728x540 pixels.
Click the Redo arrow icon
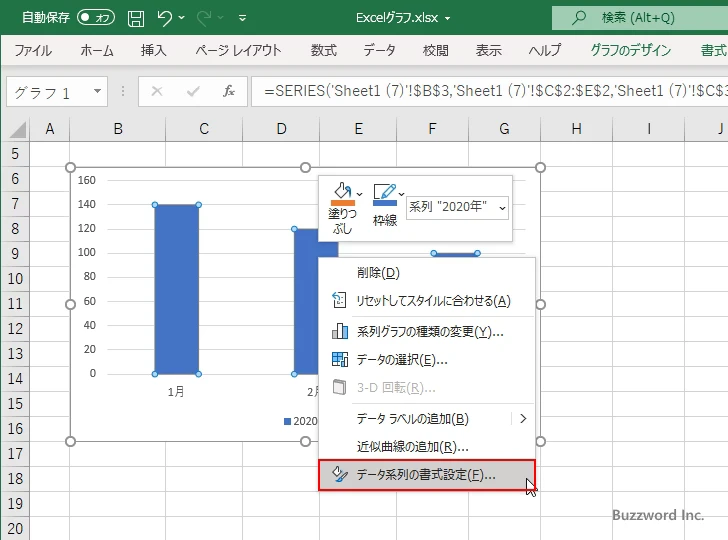203,18
